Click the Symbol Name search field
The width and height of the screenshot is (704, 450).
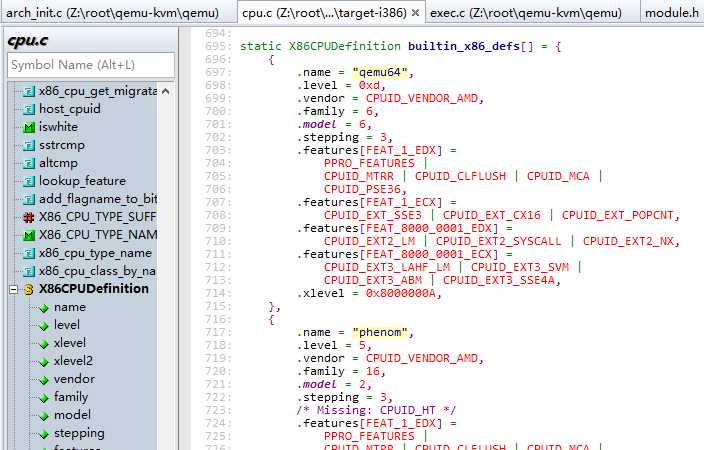pyautogui.click(x=90, y=65)
